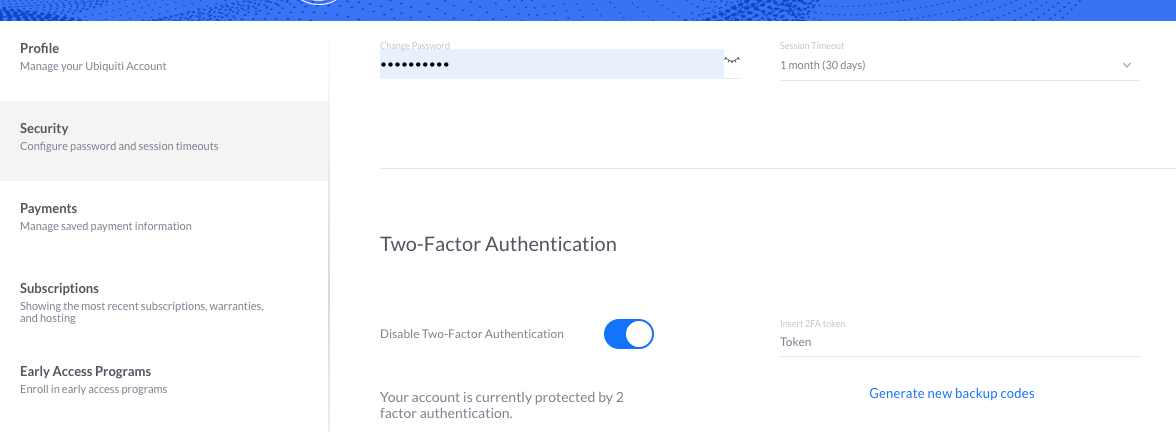Open the 1 month (30 days) dropdown
The image size is (1176, 432).
tap(959, 65)
